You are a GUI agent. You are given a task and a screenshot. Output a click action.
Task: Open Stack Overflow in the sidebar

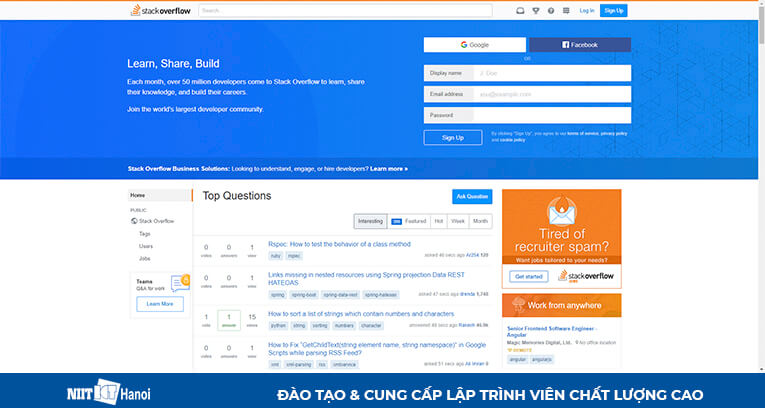[x=157, y=221]
